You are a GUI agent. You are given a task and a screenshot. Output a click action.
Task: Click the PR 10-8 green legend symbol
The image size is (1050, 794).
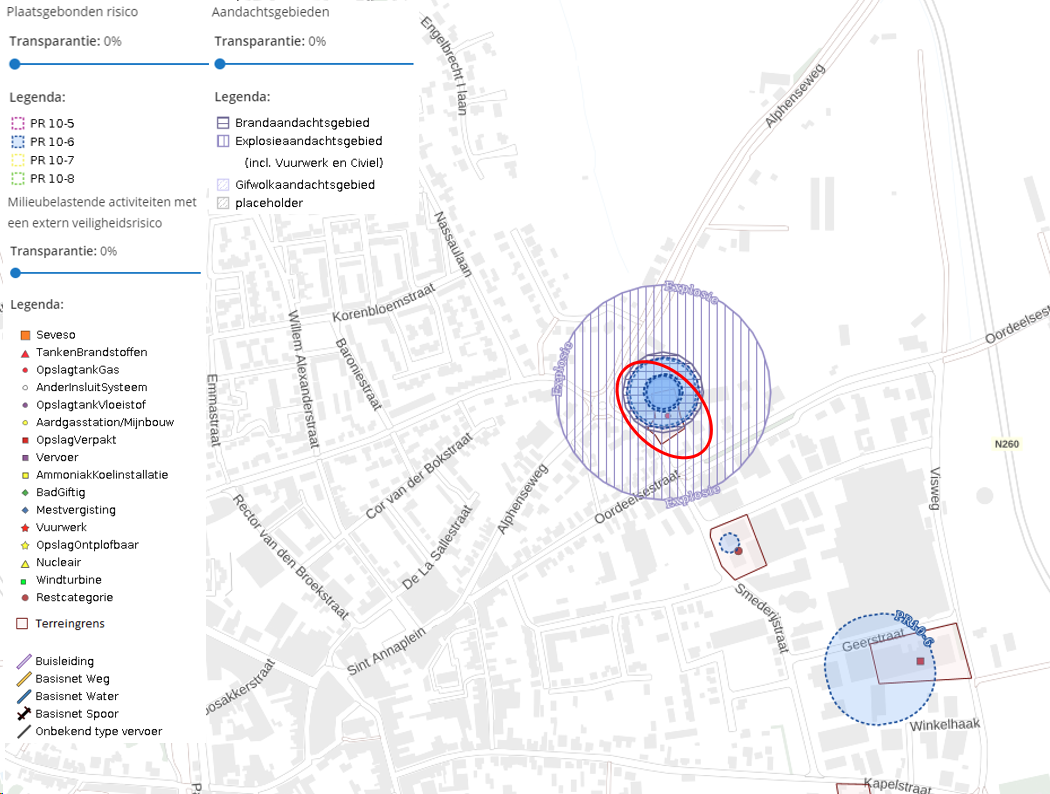click(x=18, y=178)
